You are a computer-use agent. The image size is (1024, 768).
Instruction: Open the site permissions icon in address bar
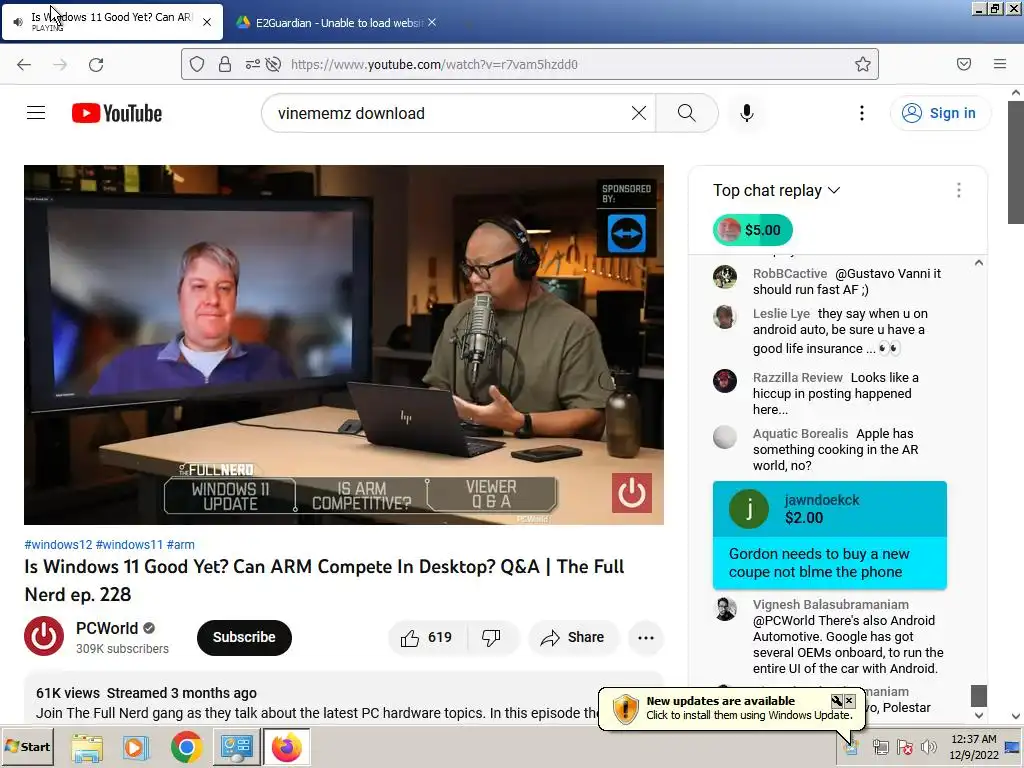(x=252, y=64)
